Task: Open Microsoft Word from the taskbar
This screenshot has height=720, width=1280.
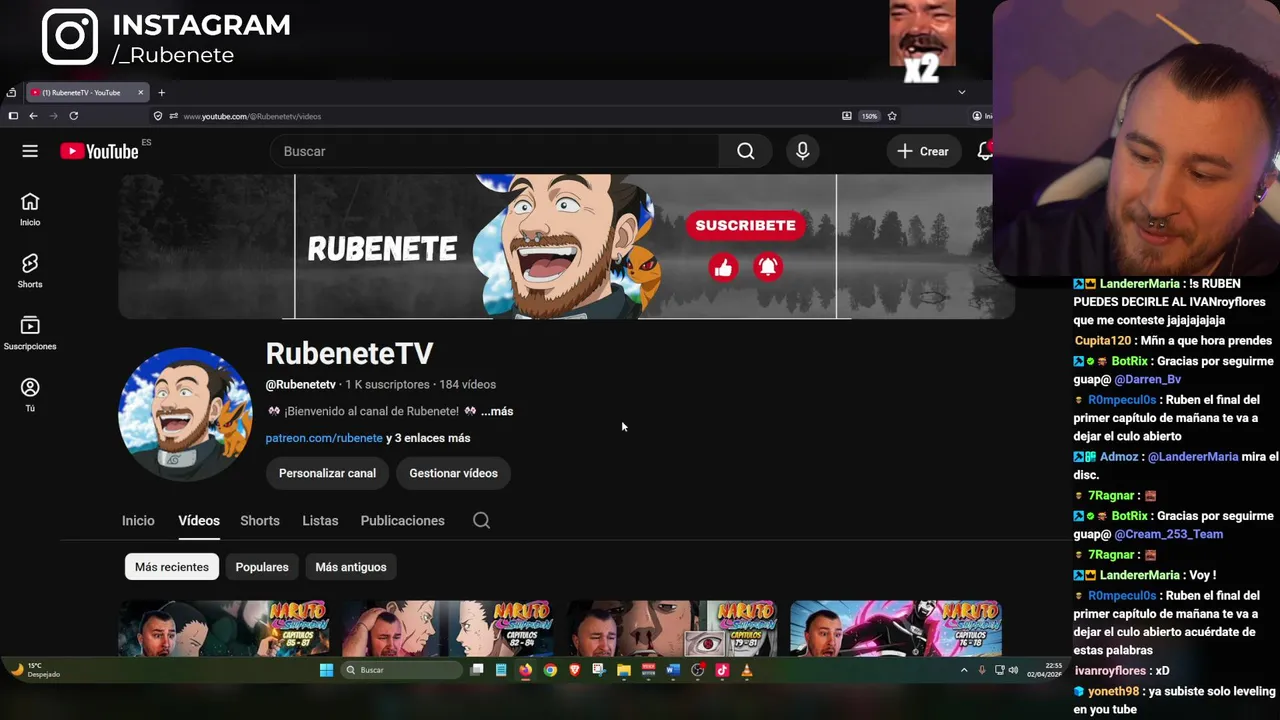Action: click(x=673, y=670)
